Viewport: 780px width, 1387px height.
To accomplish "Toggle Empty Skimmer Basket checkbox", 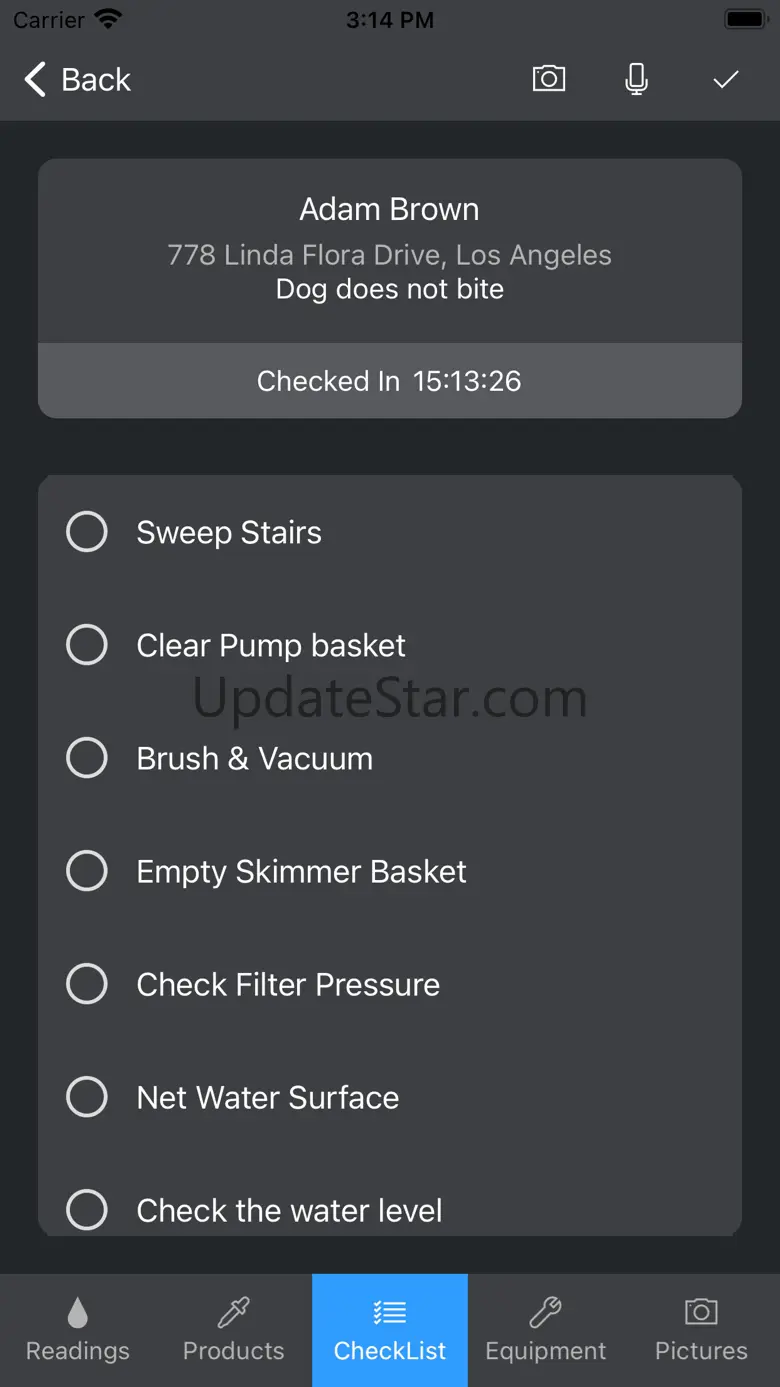I will (87, 871).
